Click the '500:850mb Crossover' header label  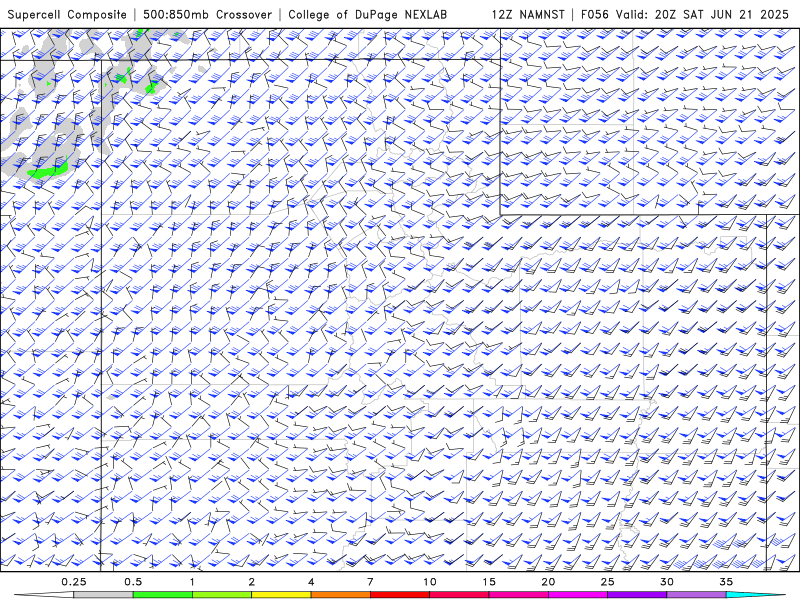[x=207, y=14]
